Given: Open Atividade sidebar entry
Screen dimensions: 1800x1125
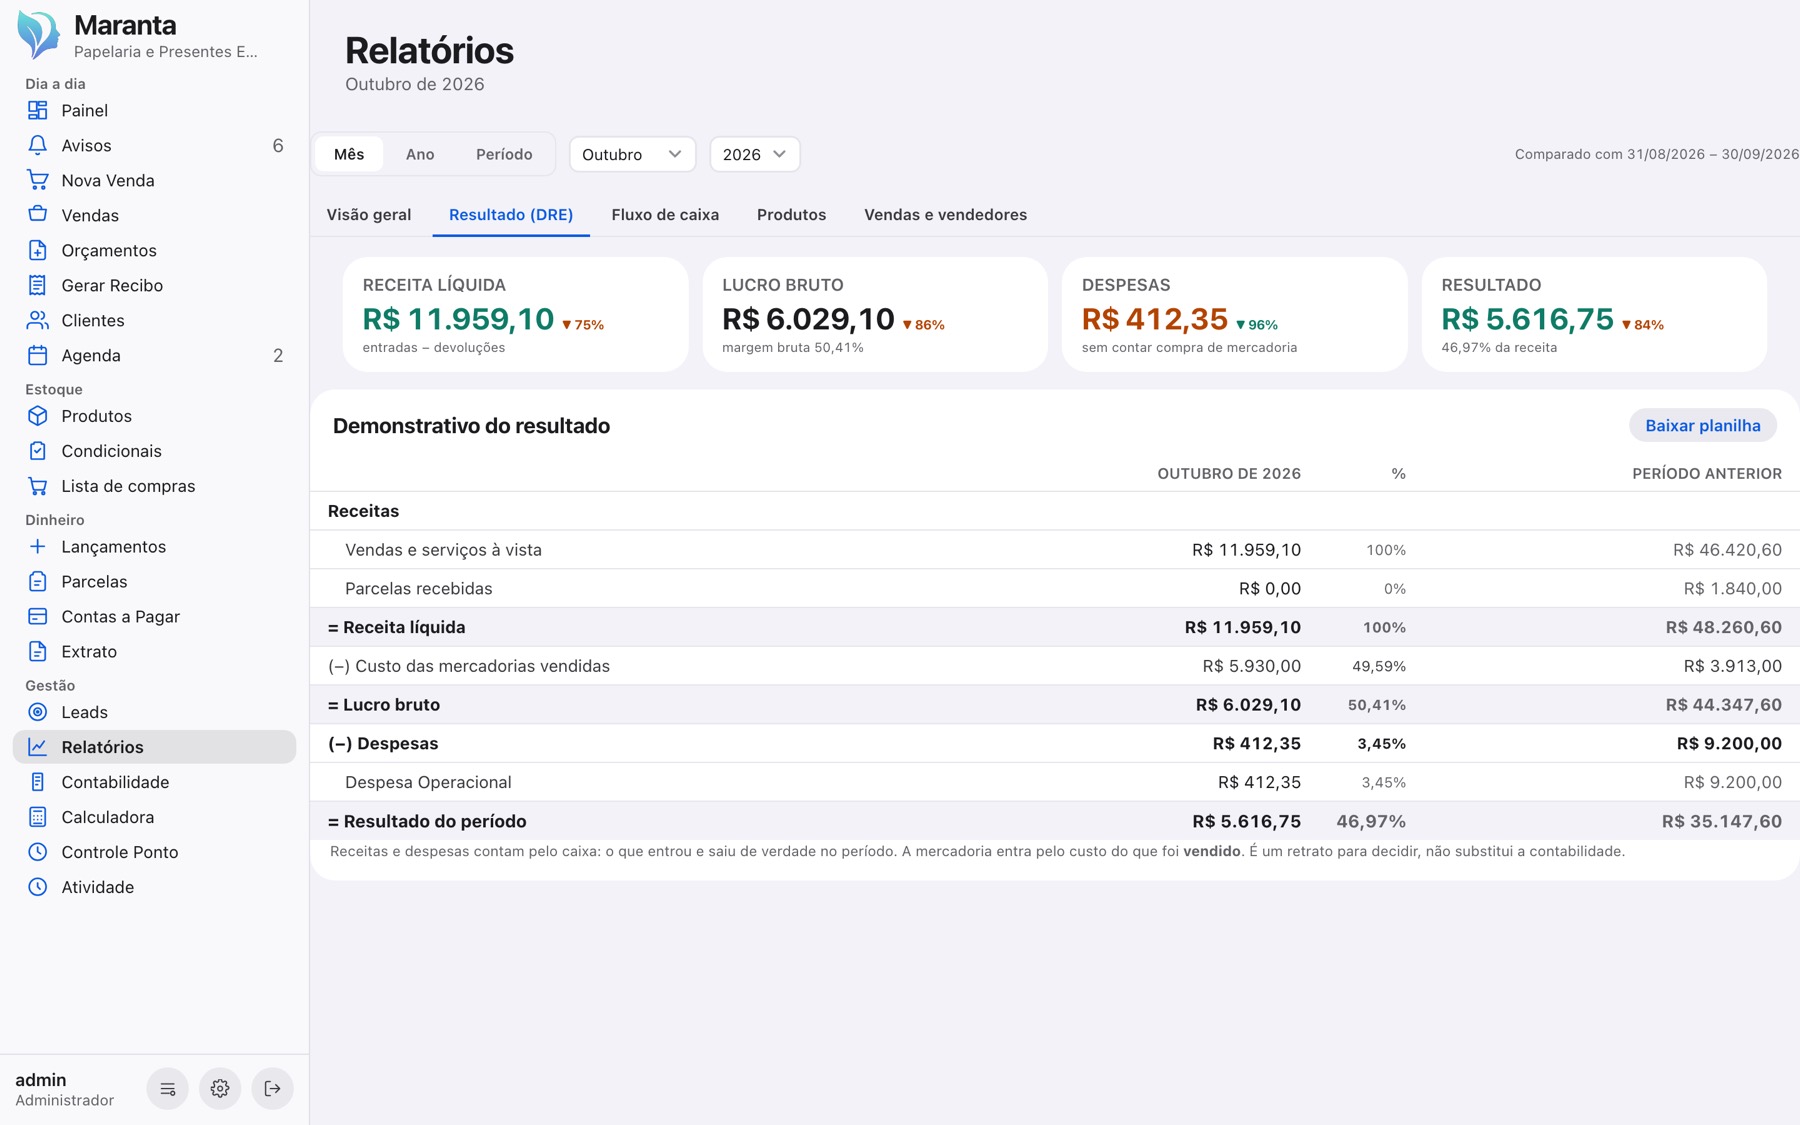Looking at the screenshot, I should 154,887.
